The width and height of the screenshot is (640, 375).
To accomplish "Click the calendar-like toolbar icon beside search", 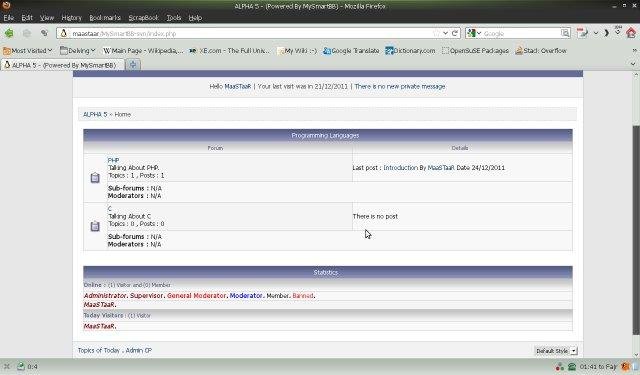I will pyautogui.click(x=582, y=33).
